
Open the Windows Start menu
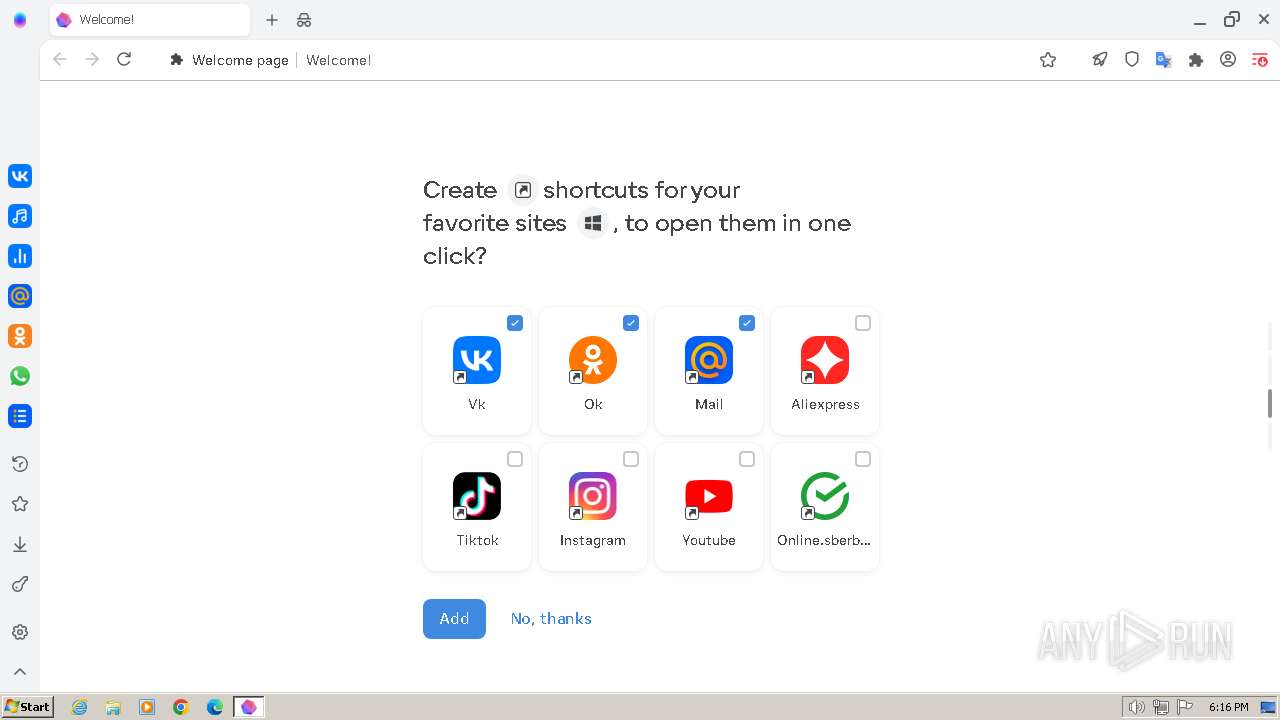point(28,707)
